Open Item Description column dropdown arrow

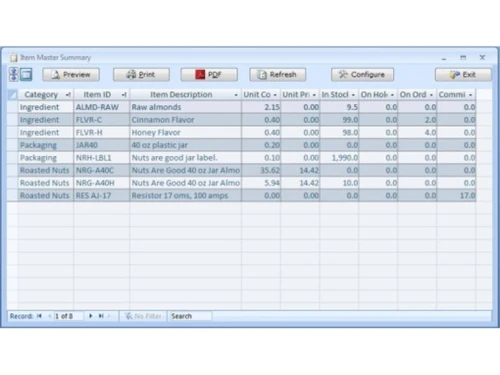(x=236, y=95)
